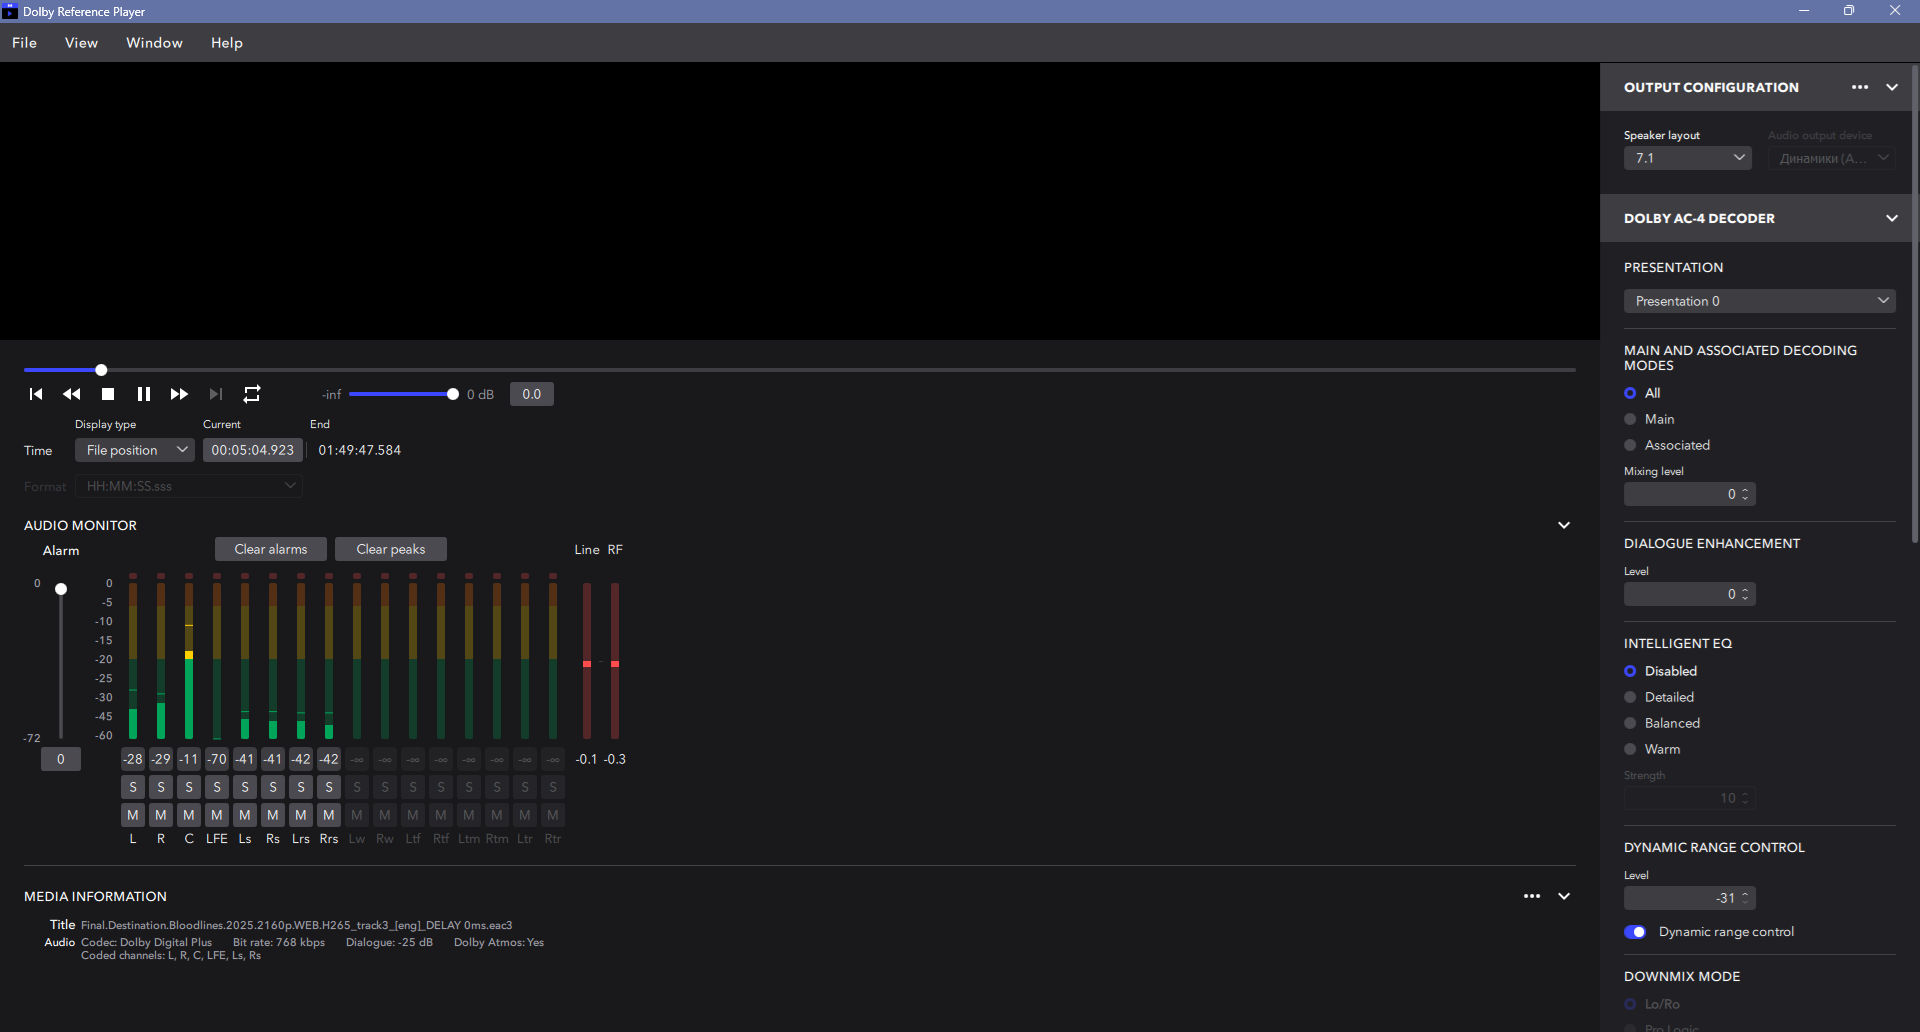Toggle loop playback icon
Screen dimensions: 1920x1032
252,394
